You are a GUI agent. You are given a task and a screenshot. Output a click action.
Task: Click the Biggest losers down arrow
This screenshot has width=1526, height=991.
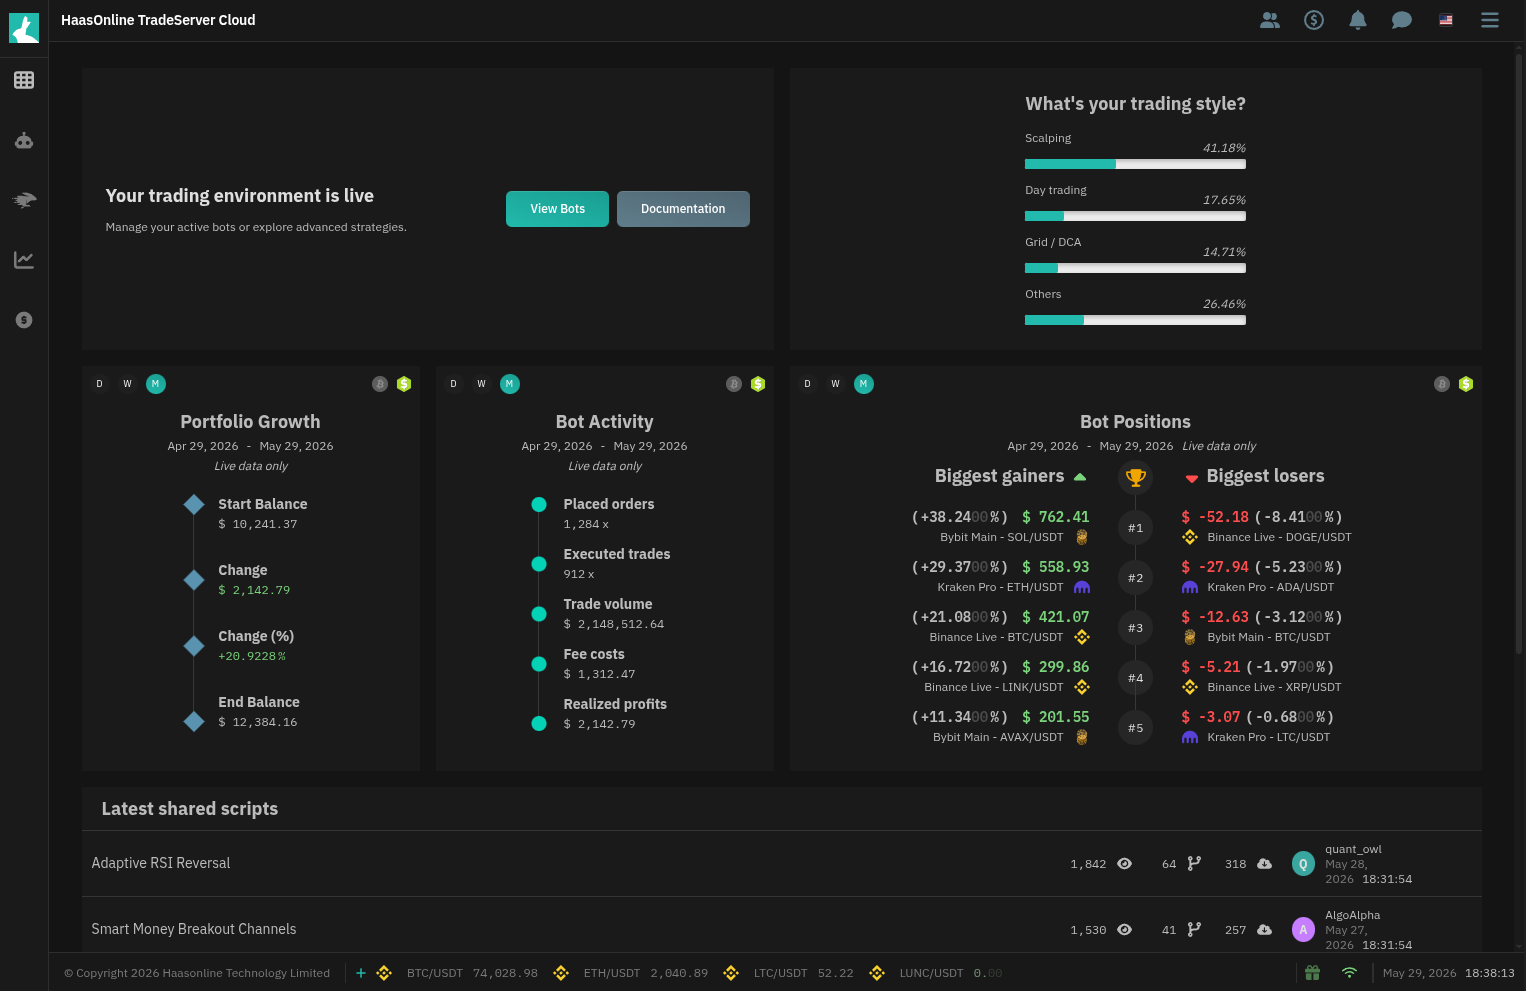(x=1191, y=478)
